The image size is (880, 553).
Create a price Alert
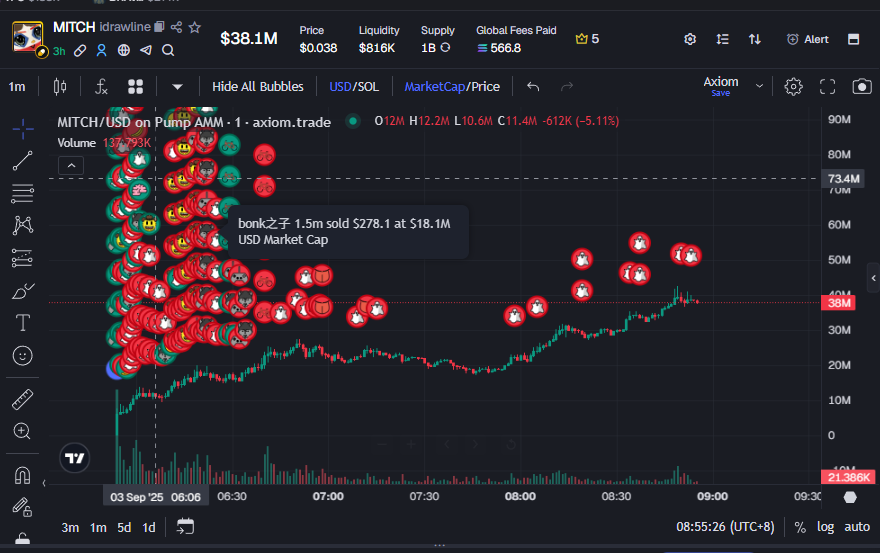pos(808,39)
